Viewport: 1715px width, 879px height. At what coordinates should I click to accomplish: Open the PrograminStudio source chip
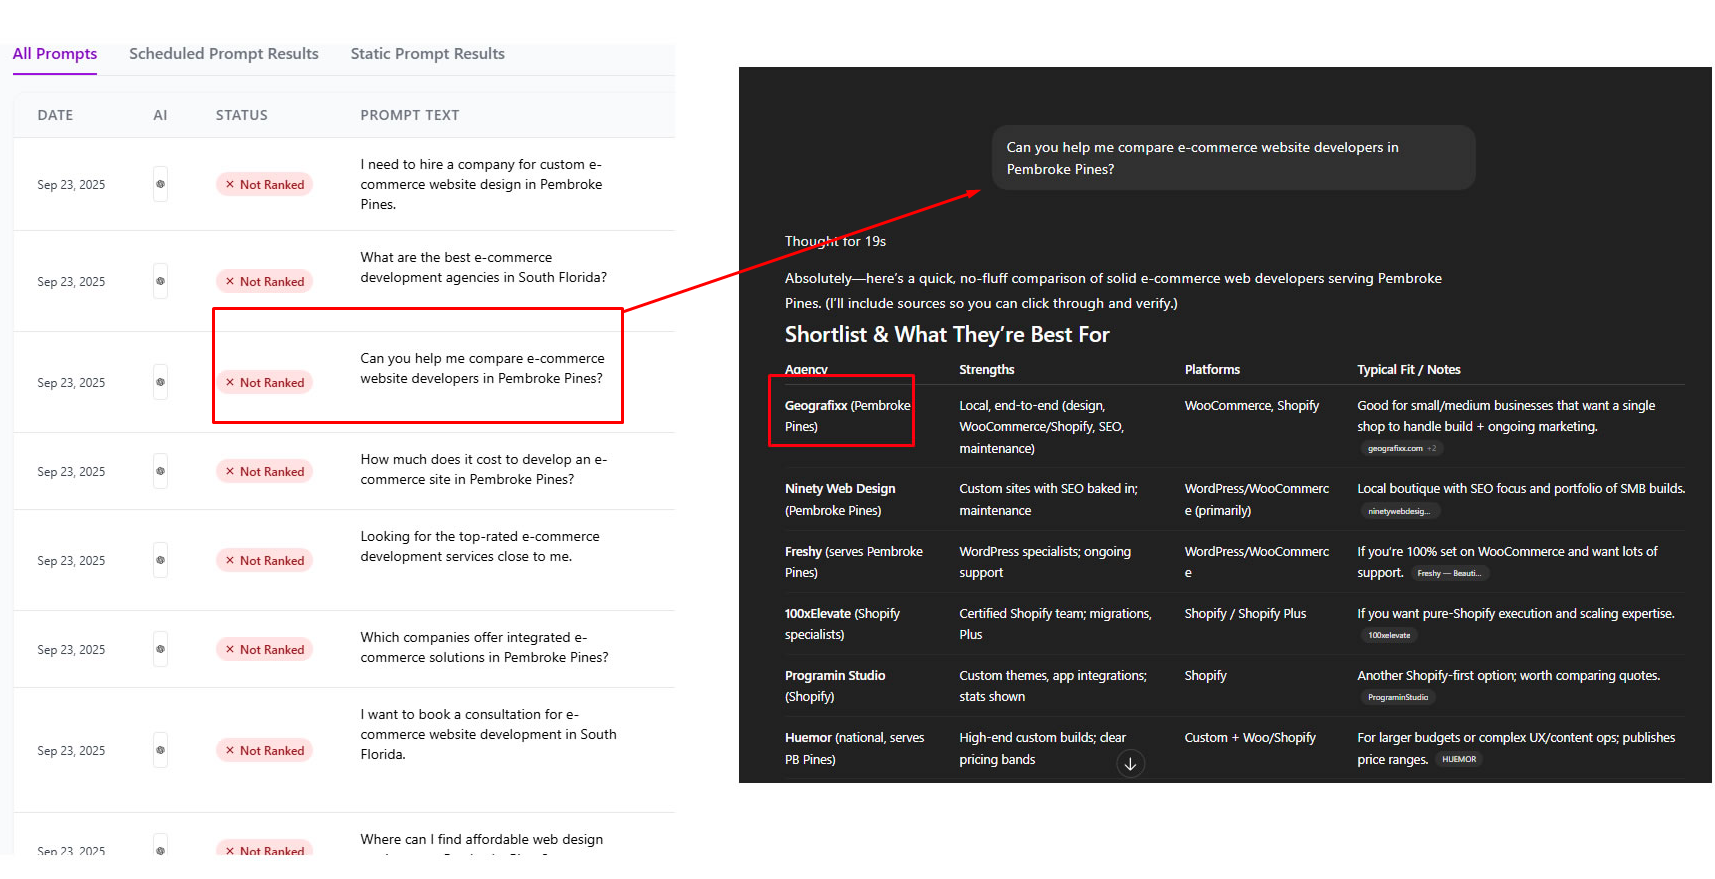pyautogui.click(x=1398, y=697)
